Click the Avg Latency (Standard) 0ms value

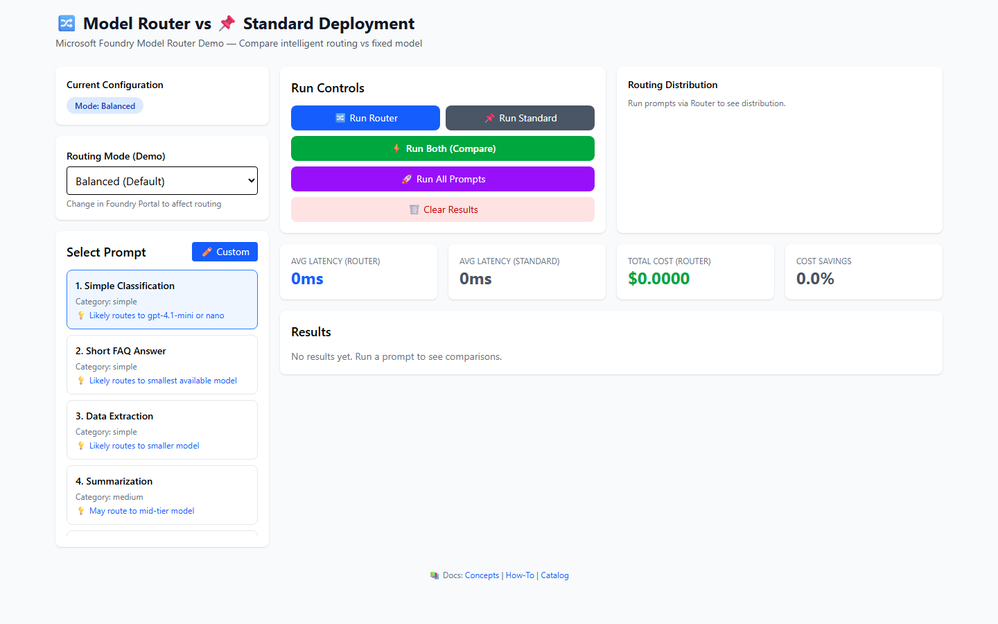pos(475,279)
